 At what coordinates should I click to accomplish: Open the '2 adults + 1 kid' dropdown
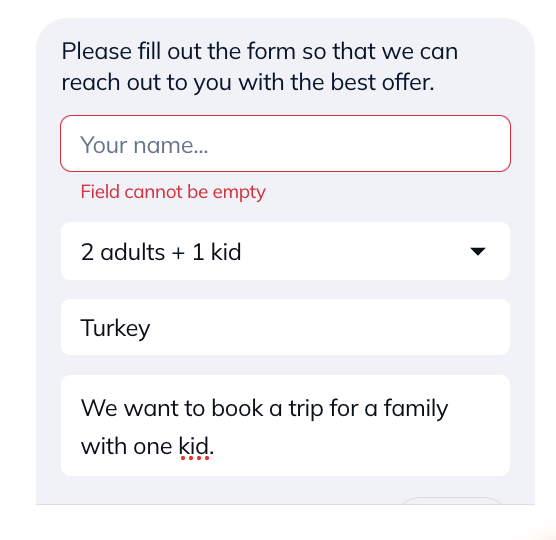(285, 251)
